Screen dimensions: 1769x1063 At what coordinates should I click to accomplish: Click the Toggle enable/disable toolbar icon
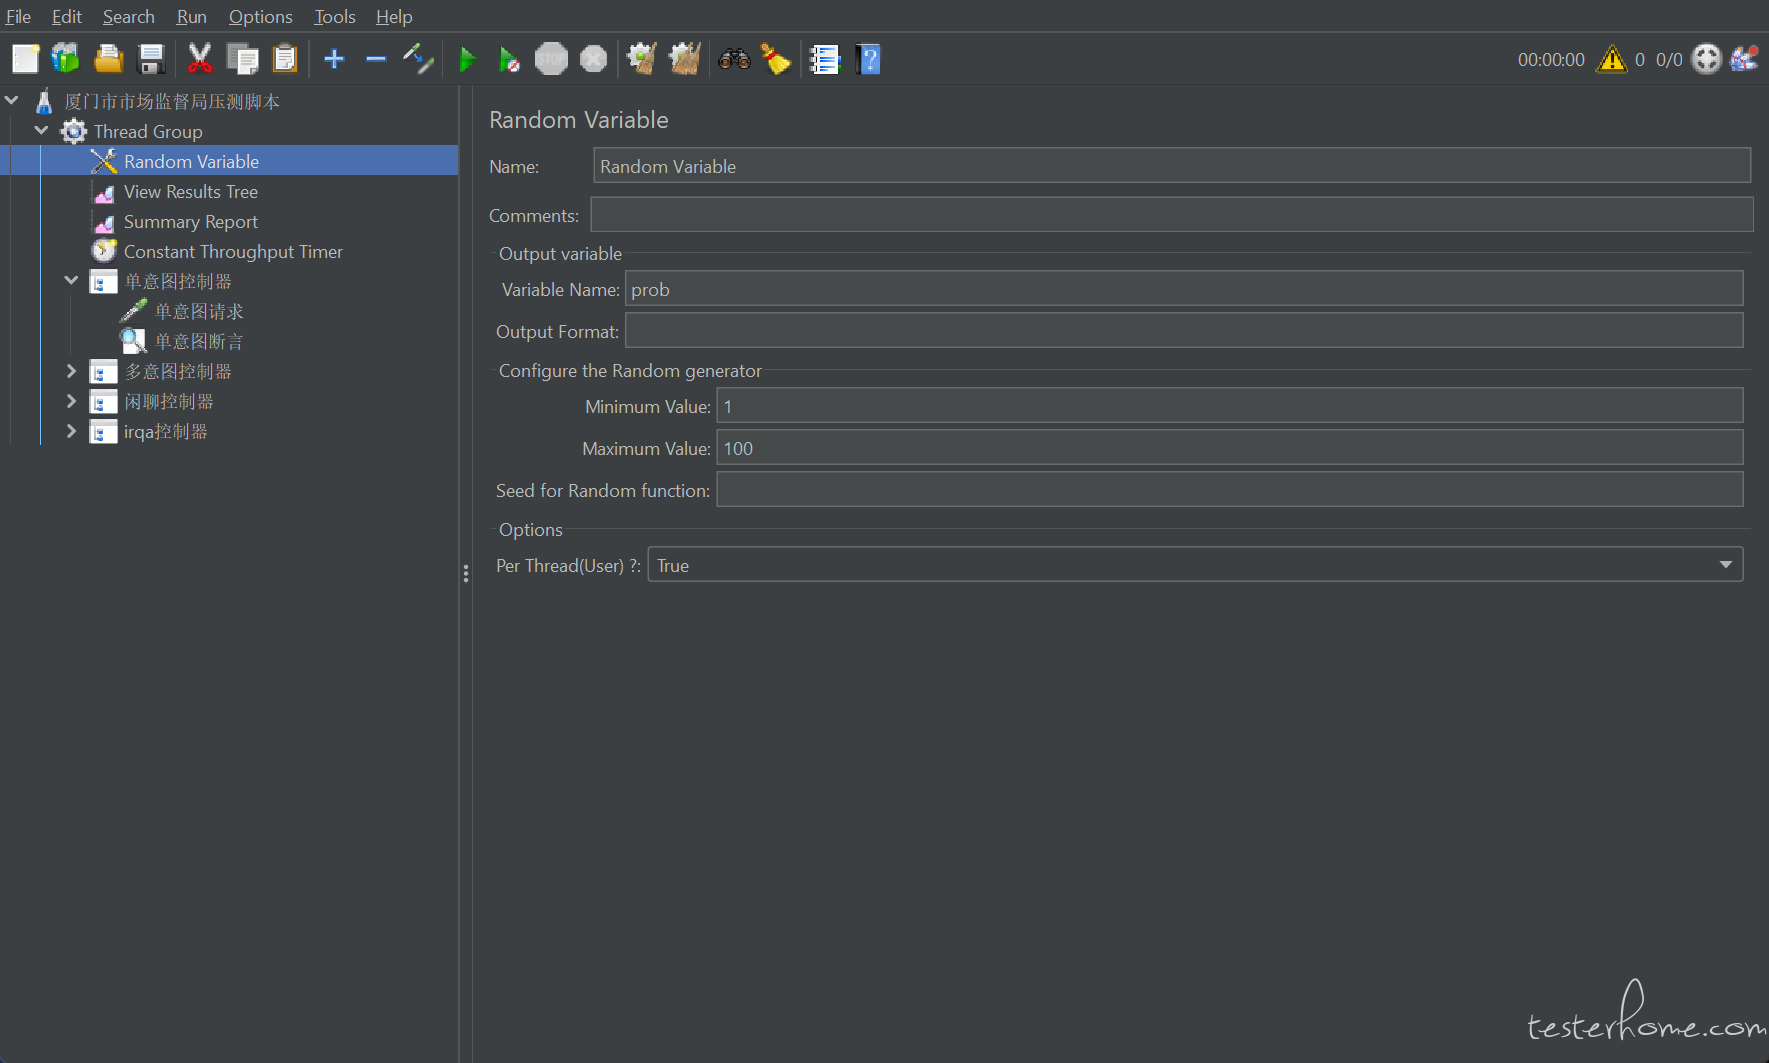[418, 60]
